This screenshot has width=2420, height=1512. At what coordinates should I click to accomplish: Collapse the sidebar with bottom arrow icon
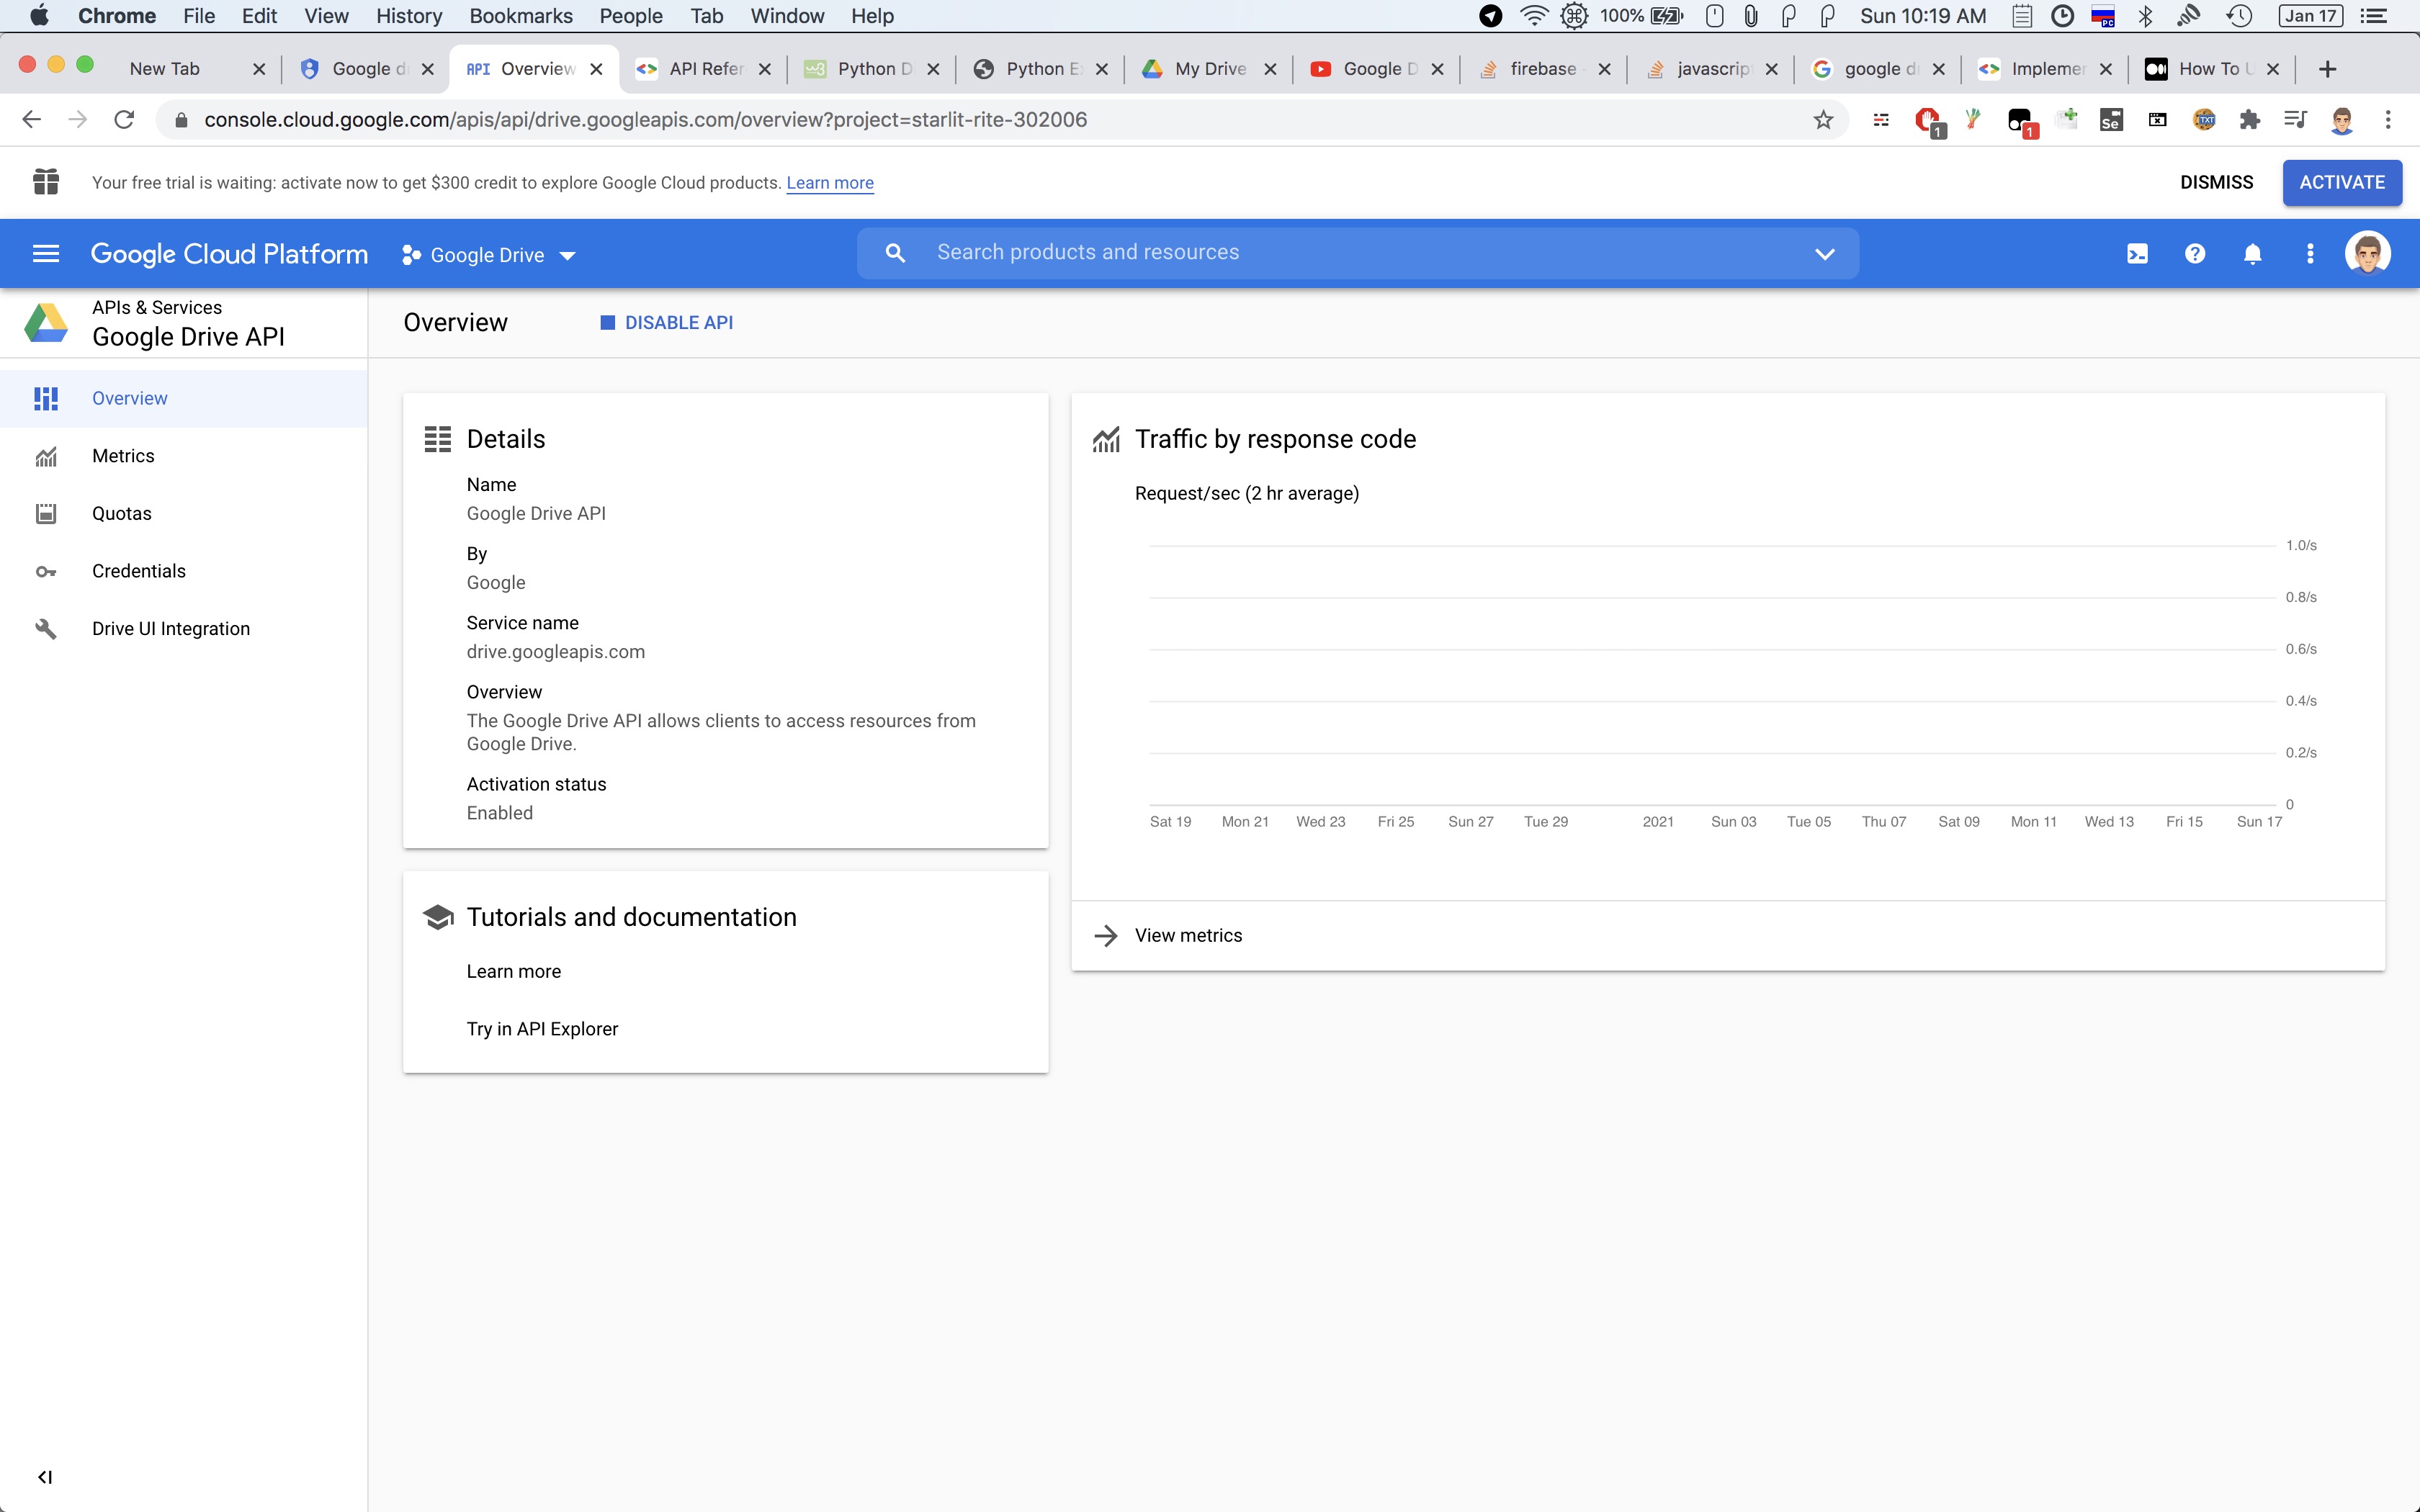(x=45, y=1477)
